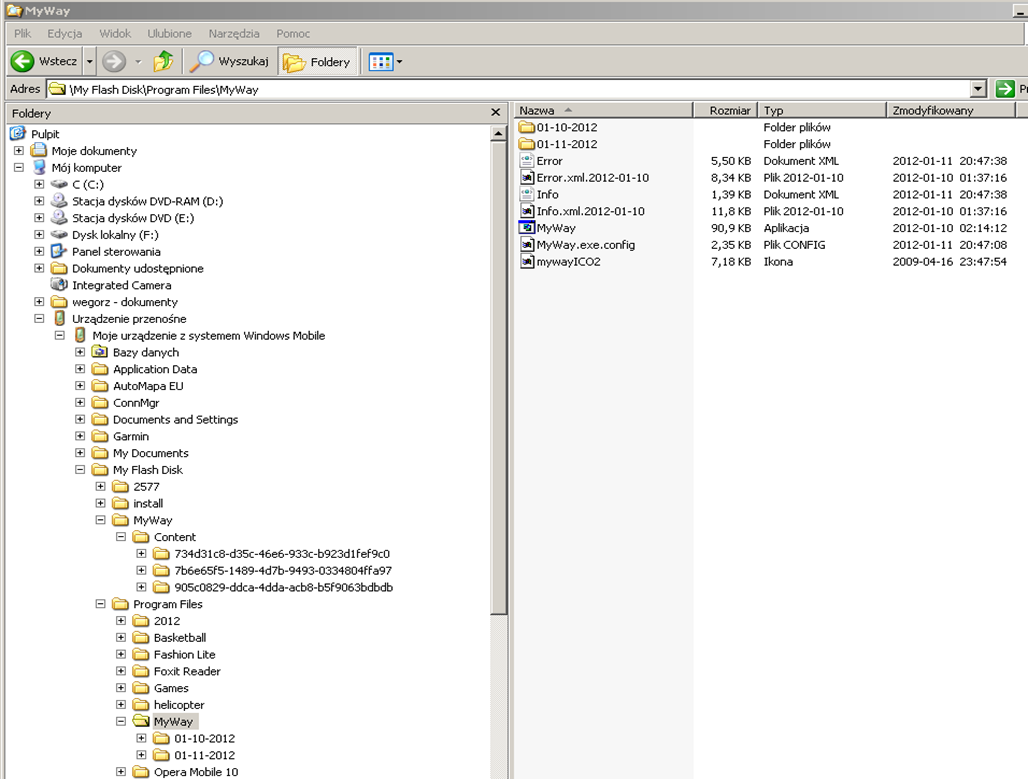The height and width of the screenshot is (779, 1028).
Task: Click the Plik CONFIG type cell
Action: coord(794,245)
